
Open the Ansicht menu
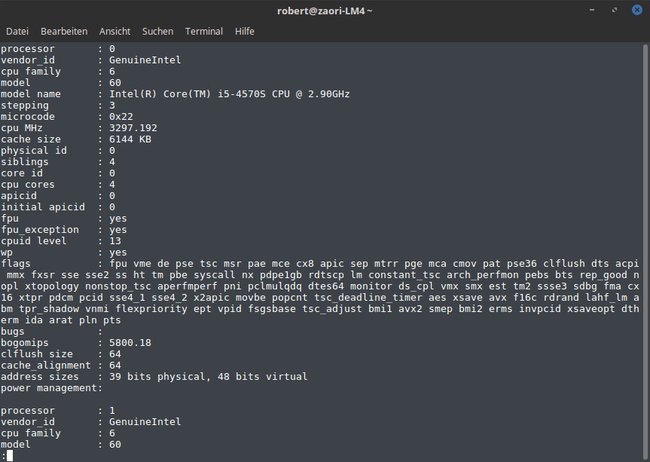click(115, 31)
